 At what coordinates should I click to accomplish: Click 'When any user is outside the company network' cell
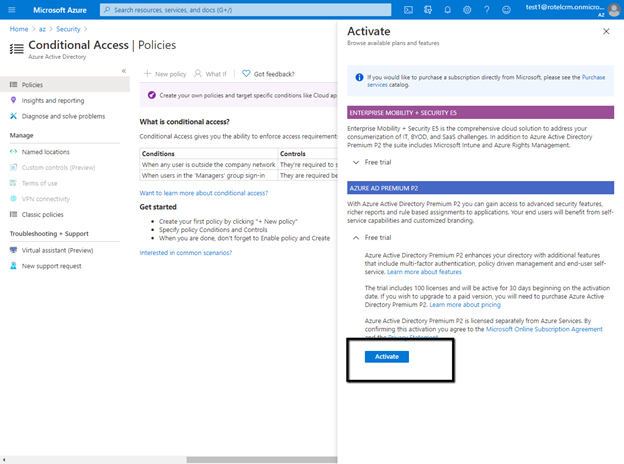coord(209,165)
